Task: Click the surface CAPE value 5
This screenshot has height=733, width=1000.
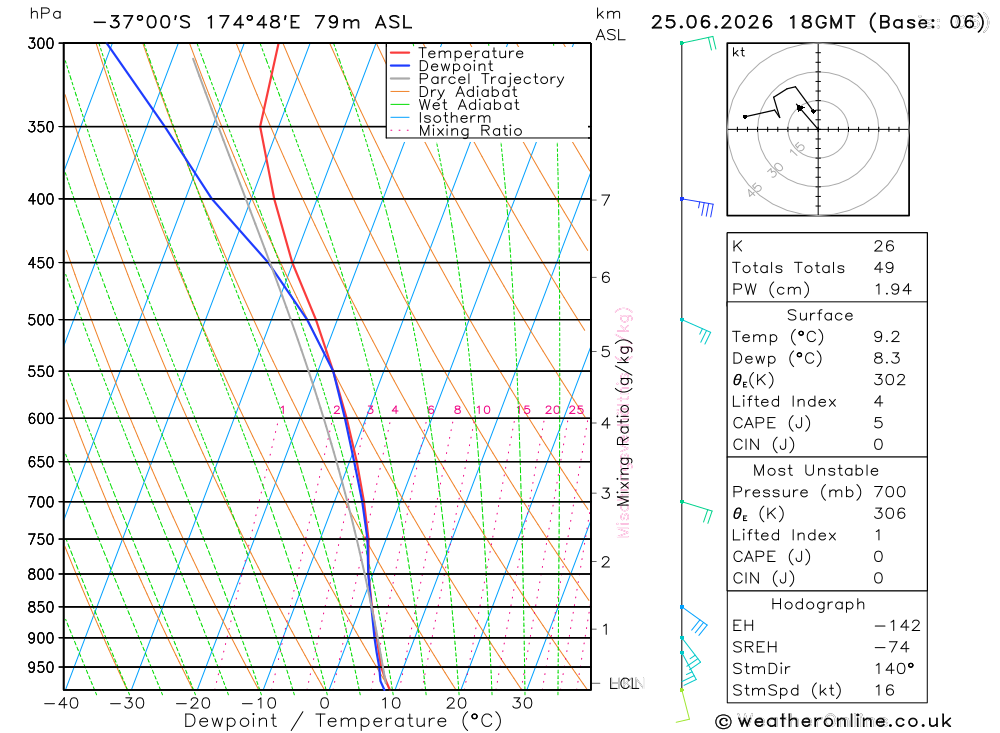Action: click(x=878, y=423)
